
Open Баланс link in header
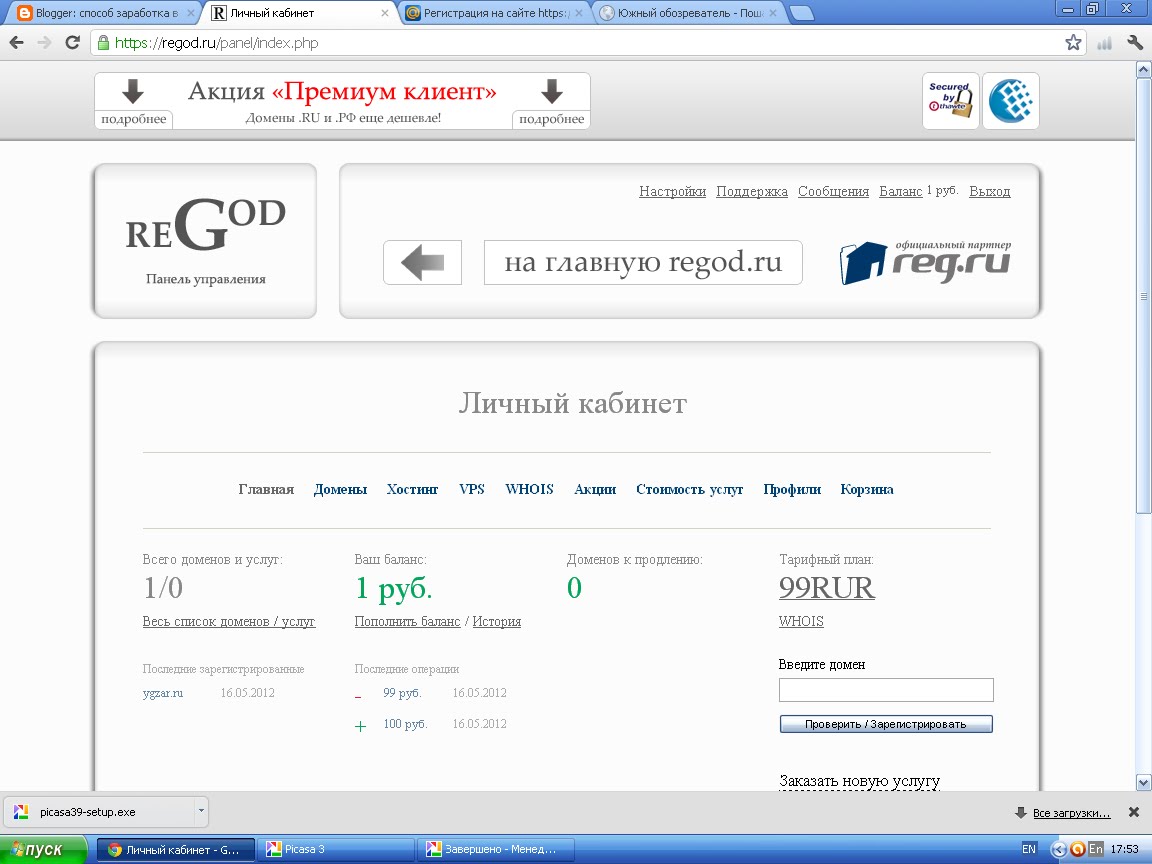tap(900, 192)
